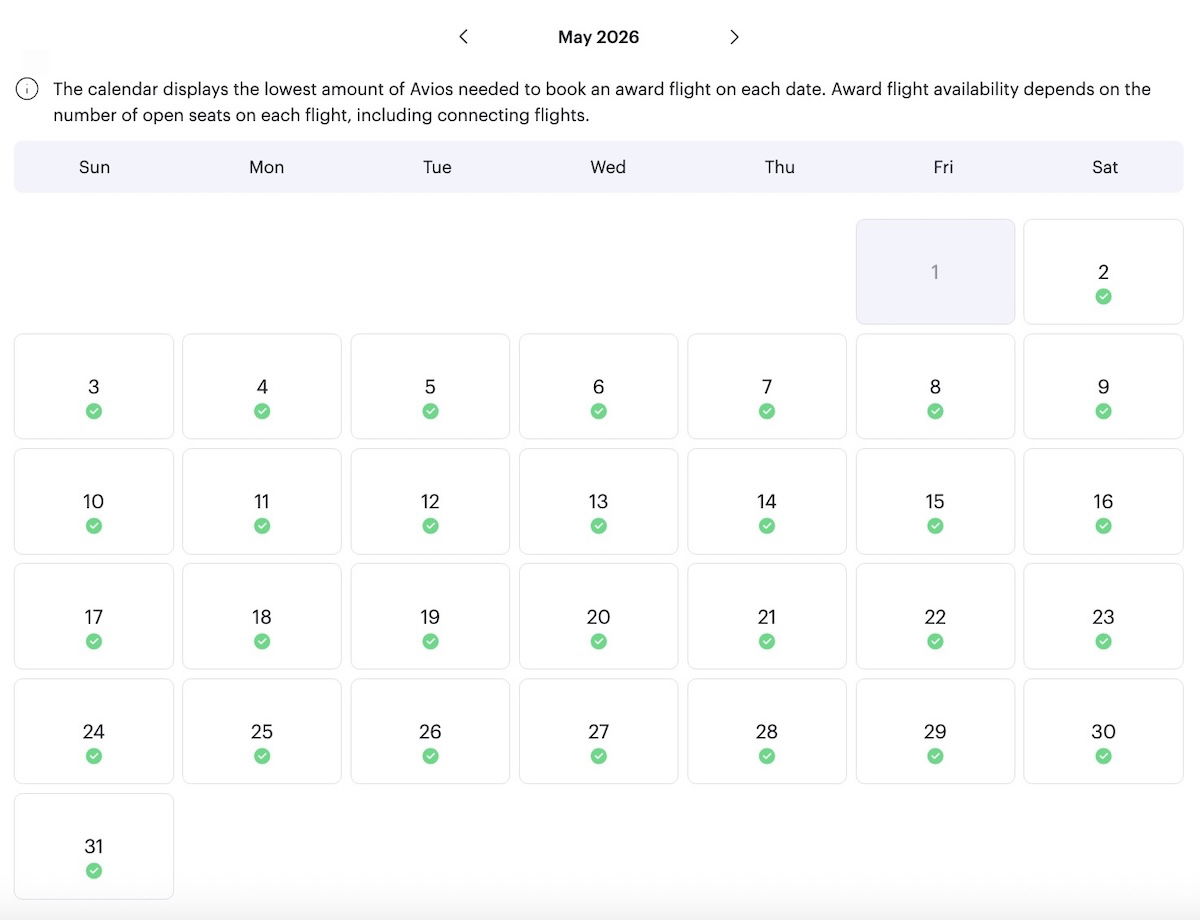Click the Tue column header
Viewport: 1200px width, 920px height.
(x=437, y=167)
